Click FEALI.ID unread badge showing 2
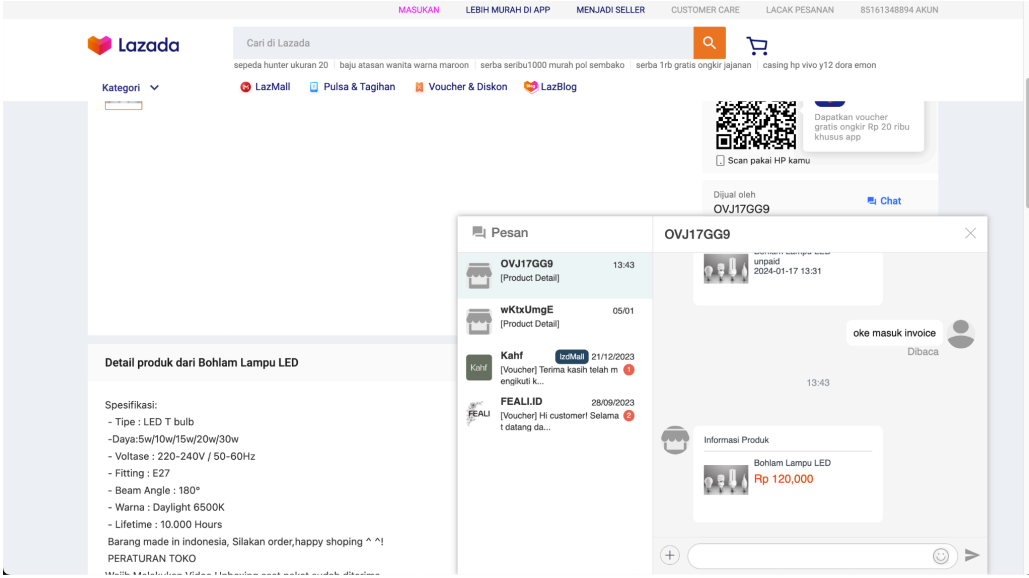This screenshot has width=1029, height=578. (x=629, y=416)
